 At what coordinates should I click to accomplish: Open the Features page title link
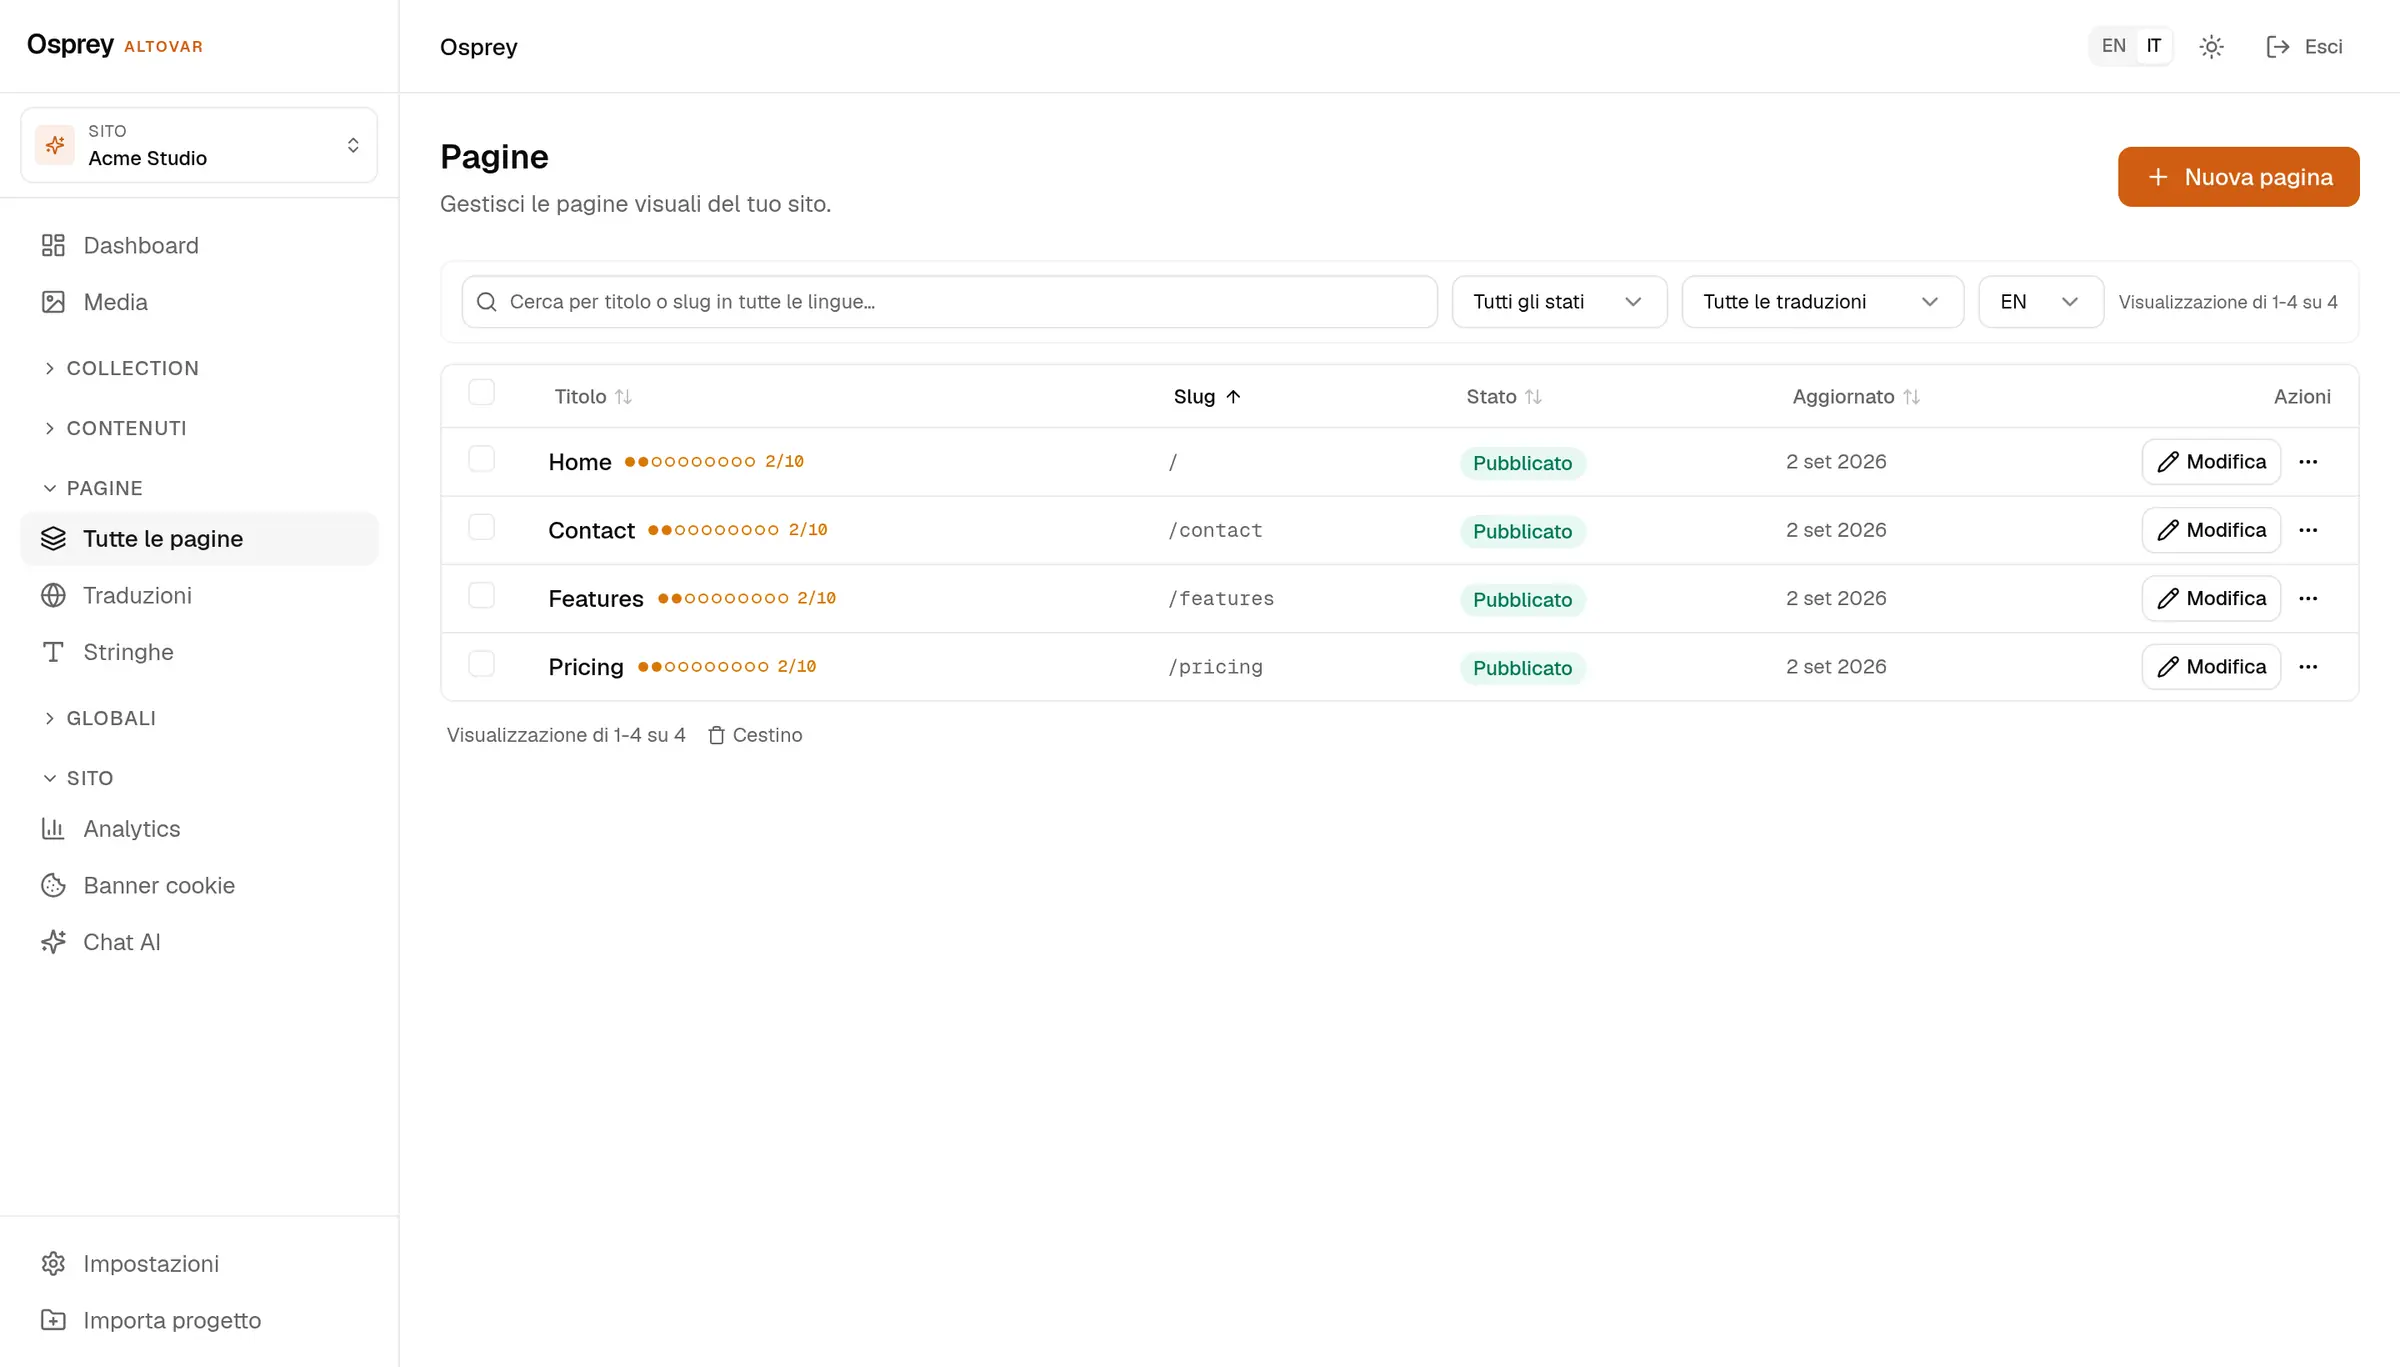tap(596, 599)
